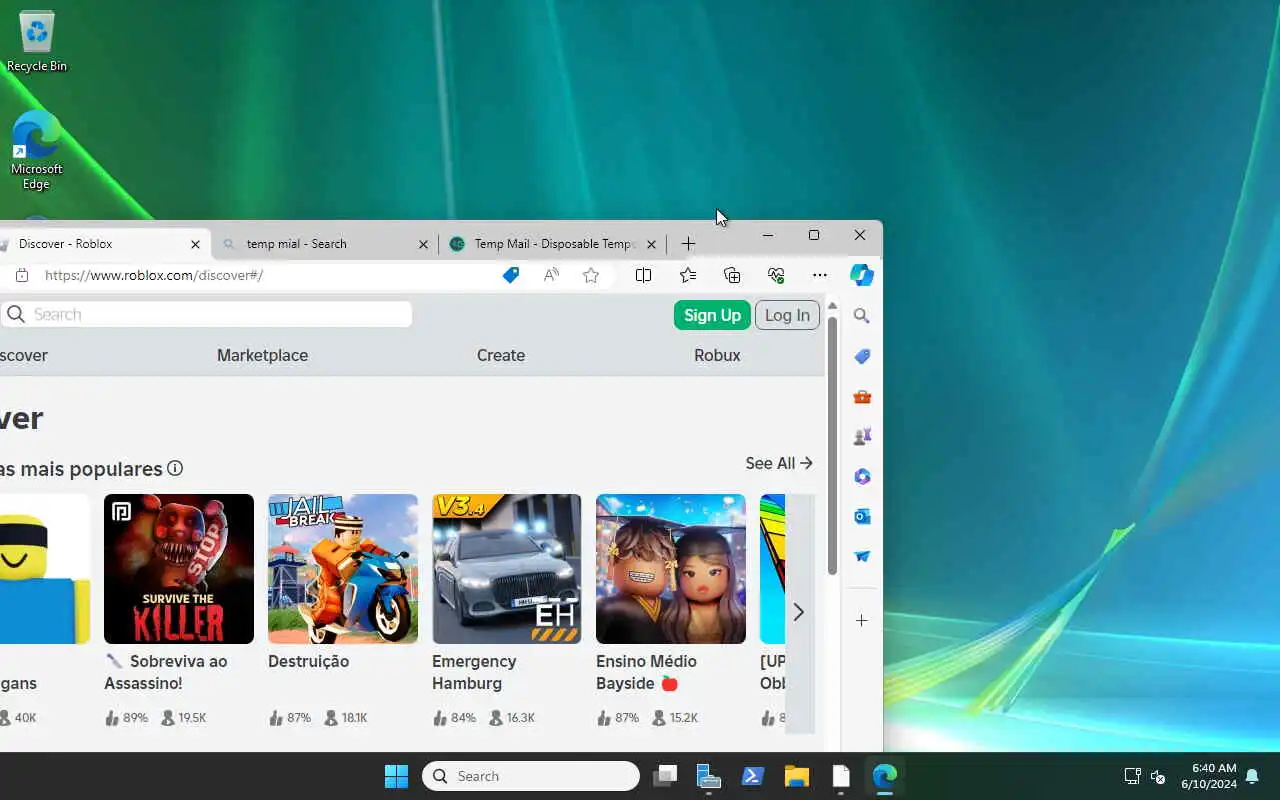Open the Emergency Hamburg thumbnail
This screenshot has height=800, width=1280.
click(x=507, y=569)
